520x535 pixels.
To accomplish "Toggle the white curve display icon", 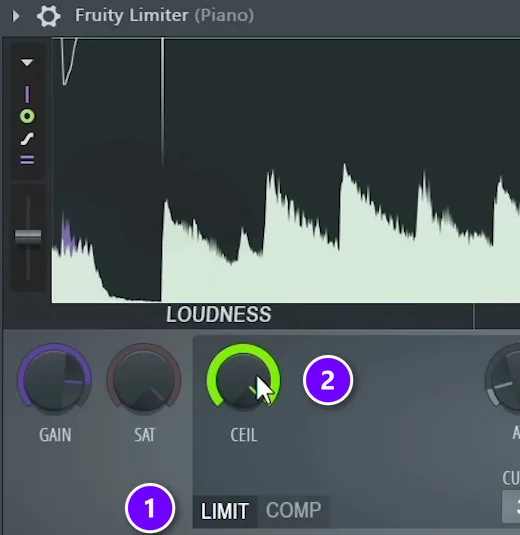I will (27, 139).
